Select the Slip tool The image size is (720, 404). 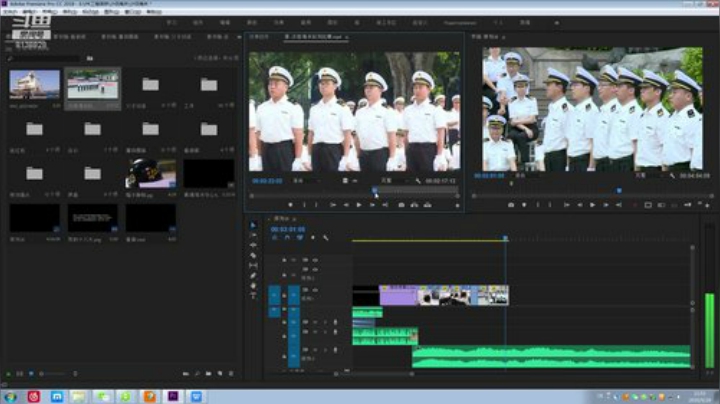coord(253,265)
